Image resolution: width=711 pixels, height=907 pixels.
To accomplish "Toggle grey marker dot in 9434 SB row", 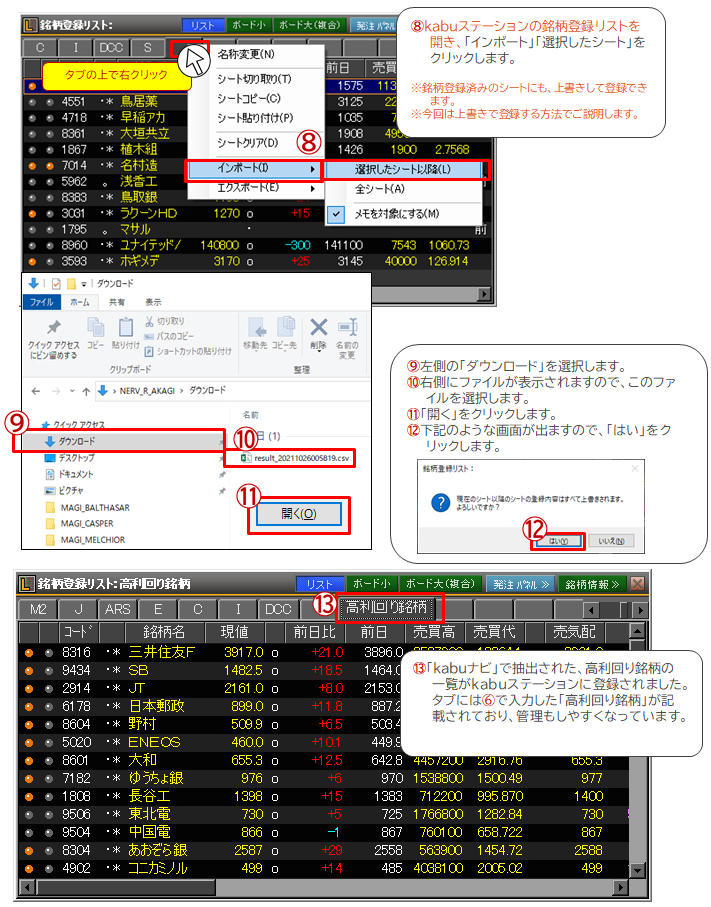I will tap(49, 670).
